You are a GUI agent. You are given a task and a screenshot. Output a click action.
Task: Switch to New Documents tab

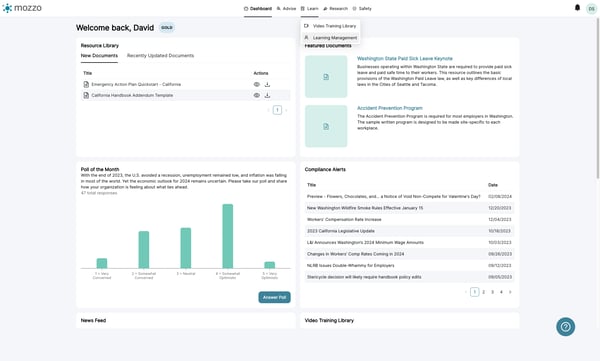point(99,56)
